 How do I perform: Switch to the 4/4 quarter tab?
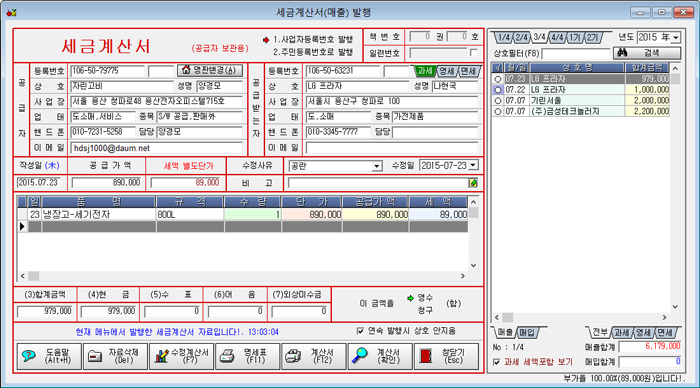pyautogui.click(x=557, y=38)
